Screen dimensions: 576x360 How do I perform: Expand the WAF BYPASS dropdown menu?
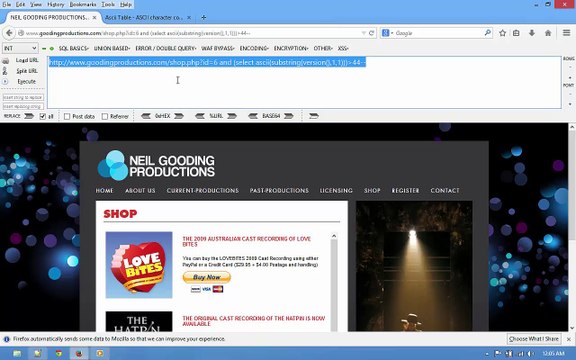[218, 48]
